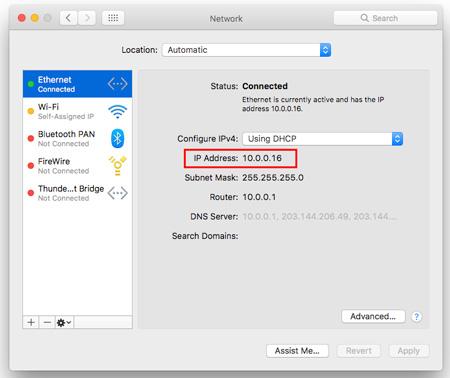Screen dimensions: 450x378
Task: Select FireWire service
Action: tap(77, 166)
